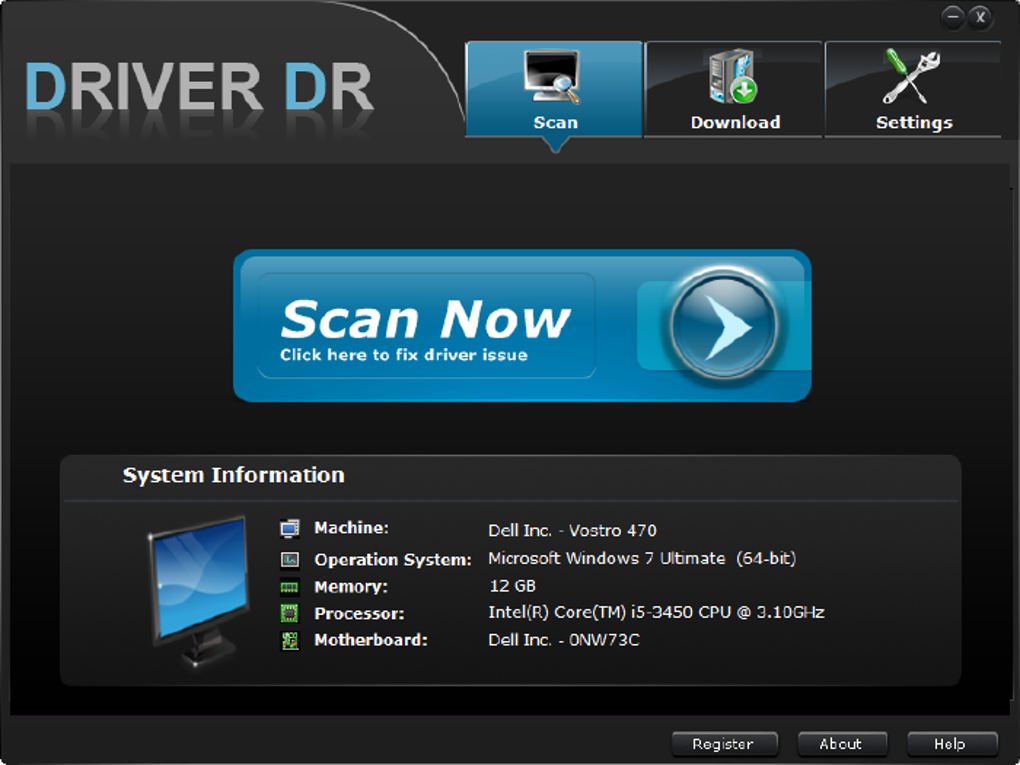Viewport: 1020px width, 765px height.
Task: Switch to the Download tab
Action: click(734, 89)
